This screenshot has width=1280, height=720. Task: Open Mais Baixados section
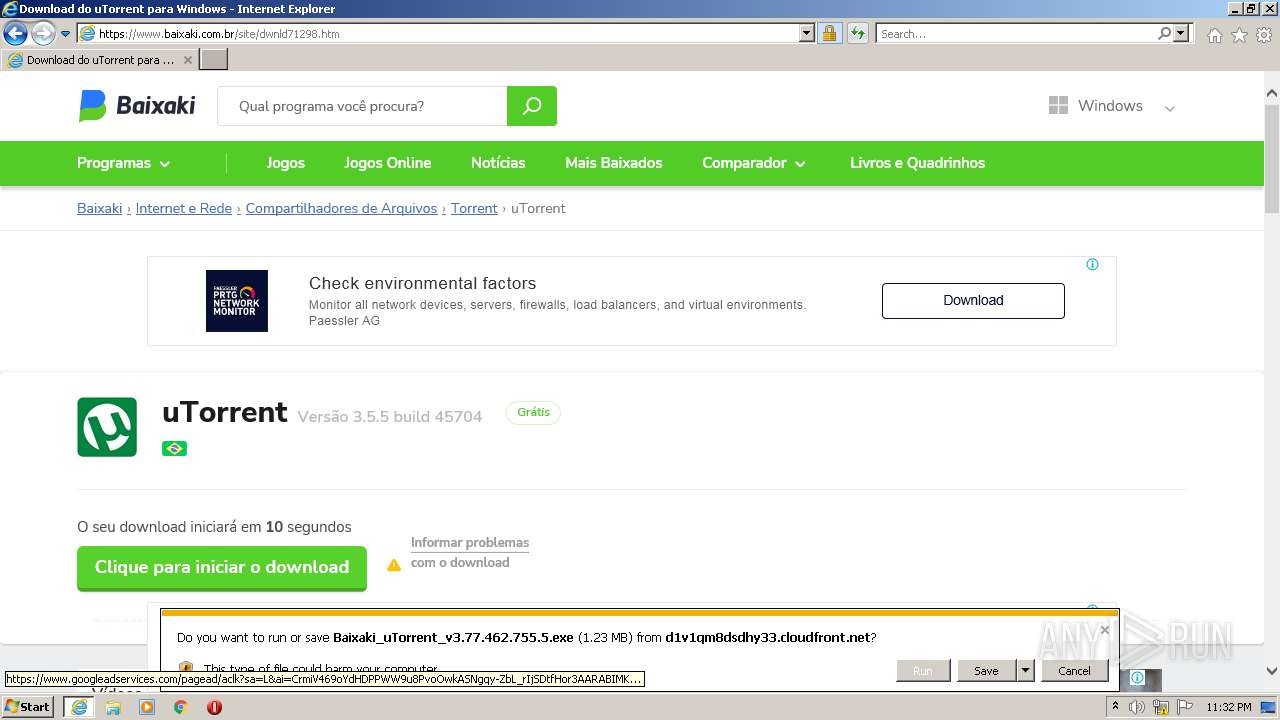point(613,163)
